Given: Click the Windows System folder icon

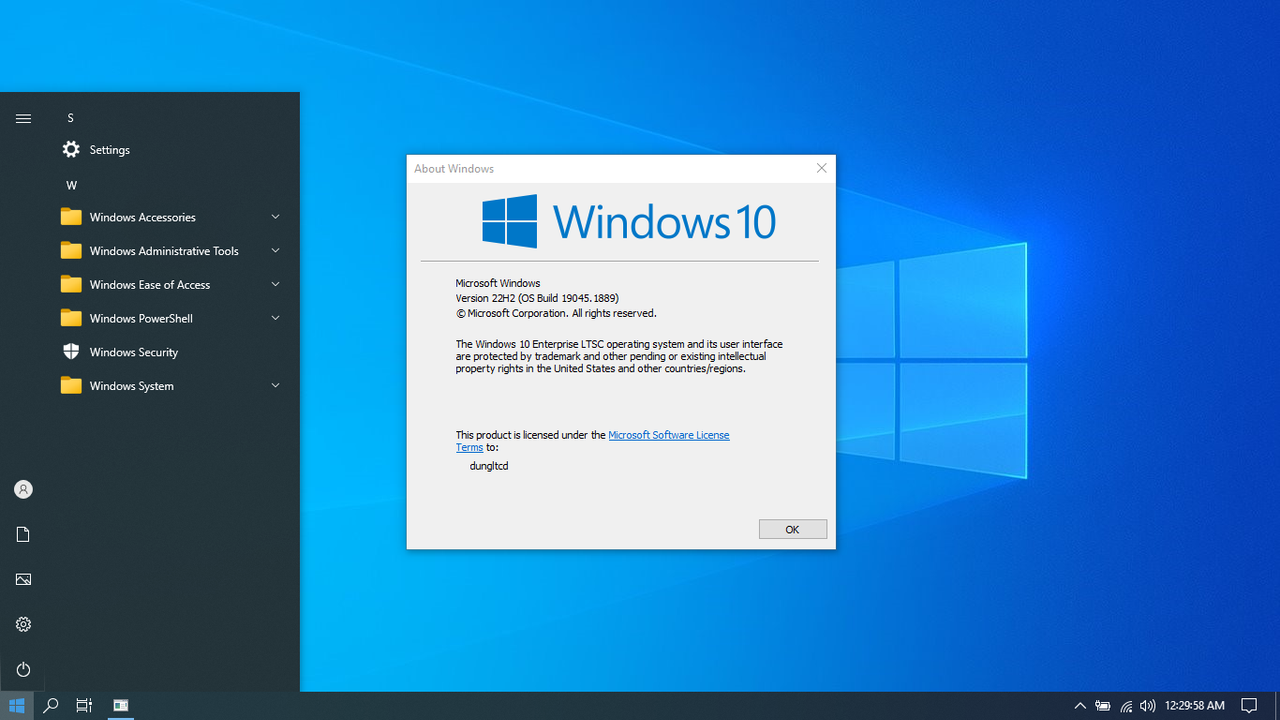Looking at the screenshot, I should coord(71,386).
